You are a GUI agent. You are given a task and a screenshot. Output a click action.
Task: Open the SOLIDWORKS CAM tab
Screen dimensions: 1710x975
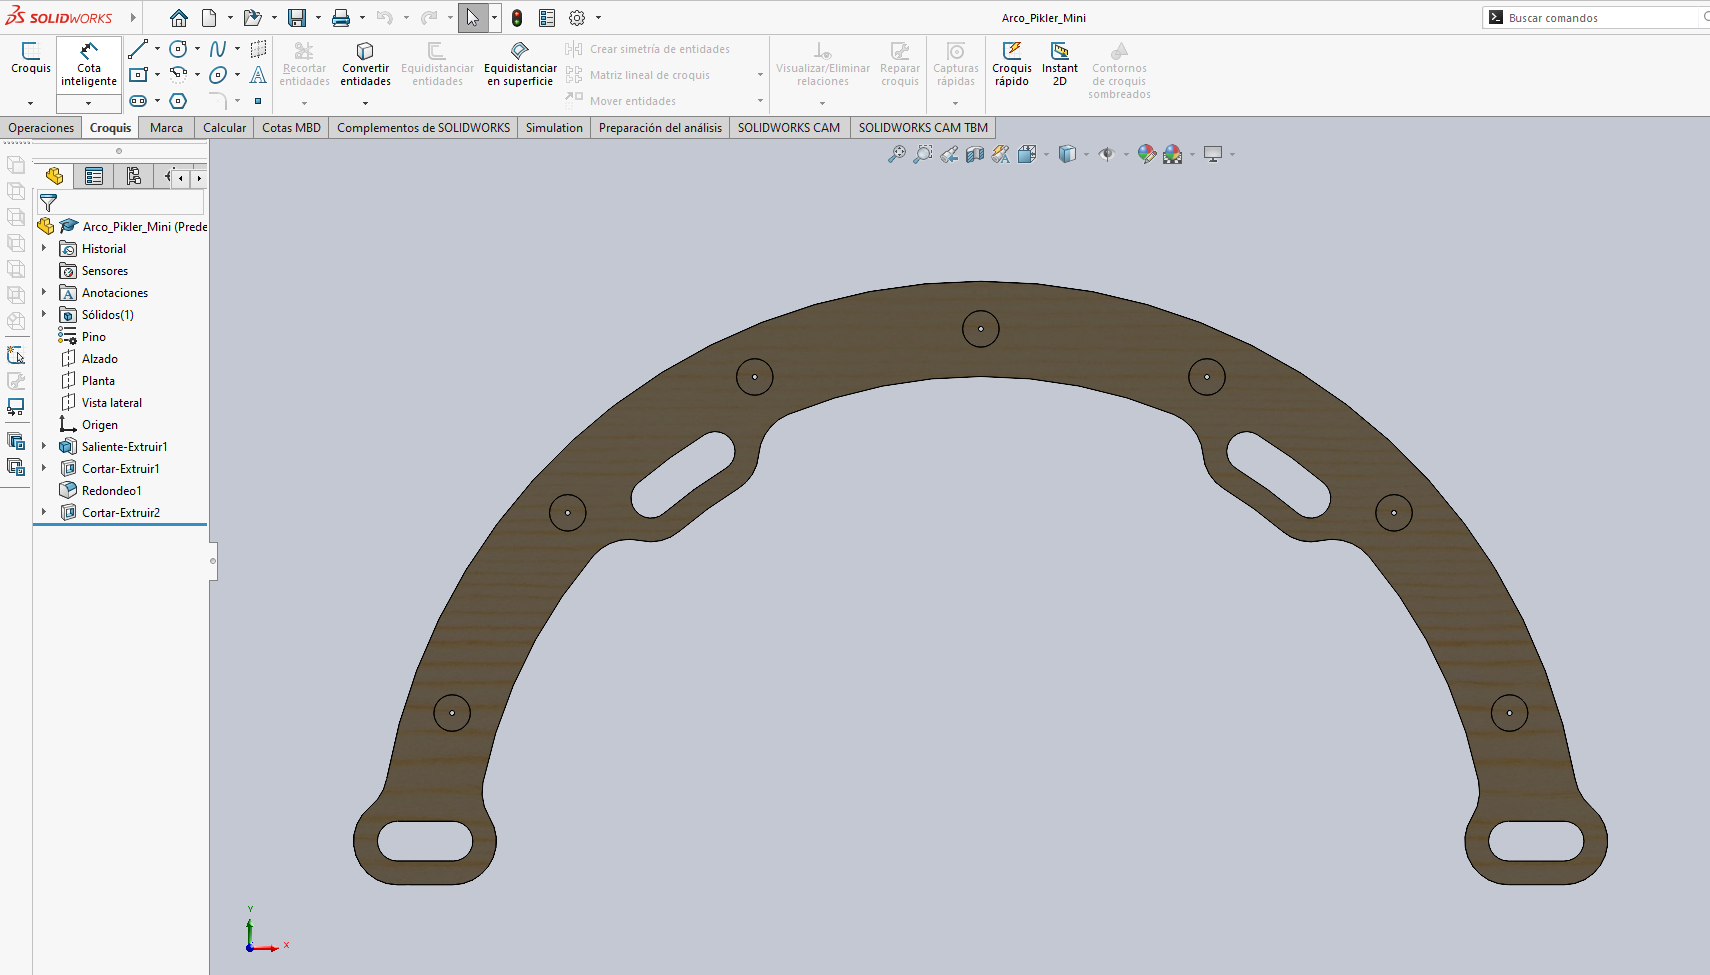click(x=789, y=127)
